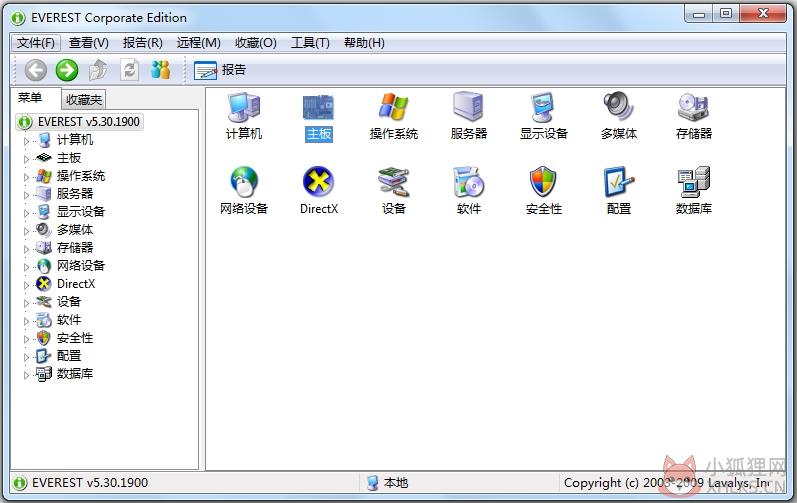Expand the 显示设备 tree node arrow
This screenshot has width=797, height=503.
coord(26,212)
